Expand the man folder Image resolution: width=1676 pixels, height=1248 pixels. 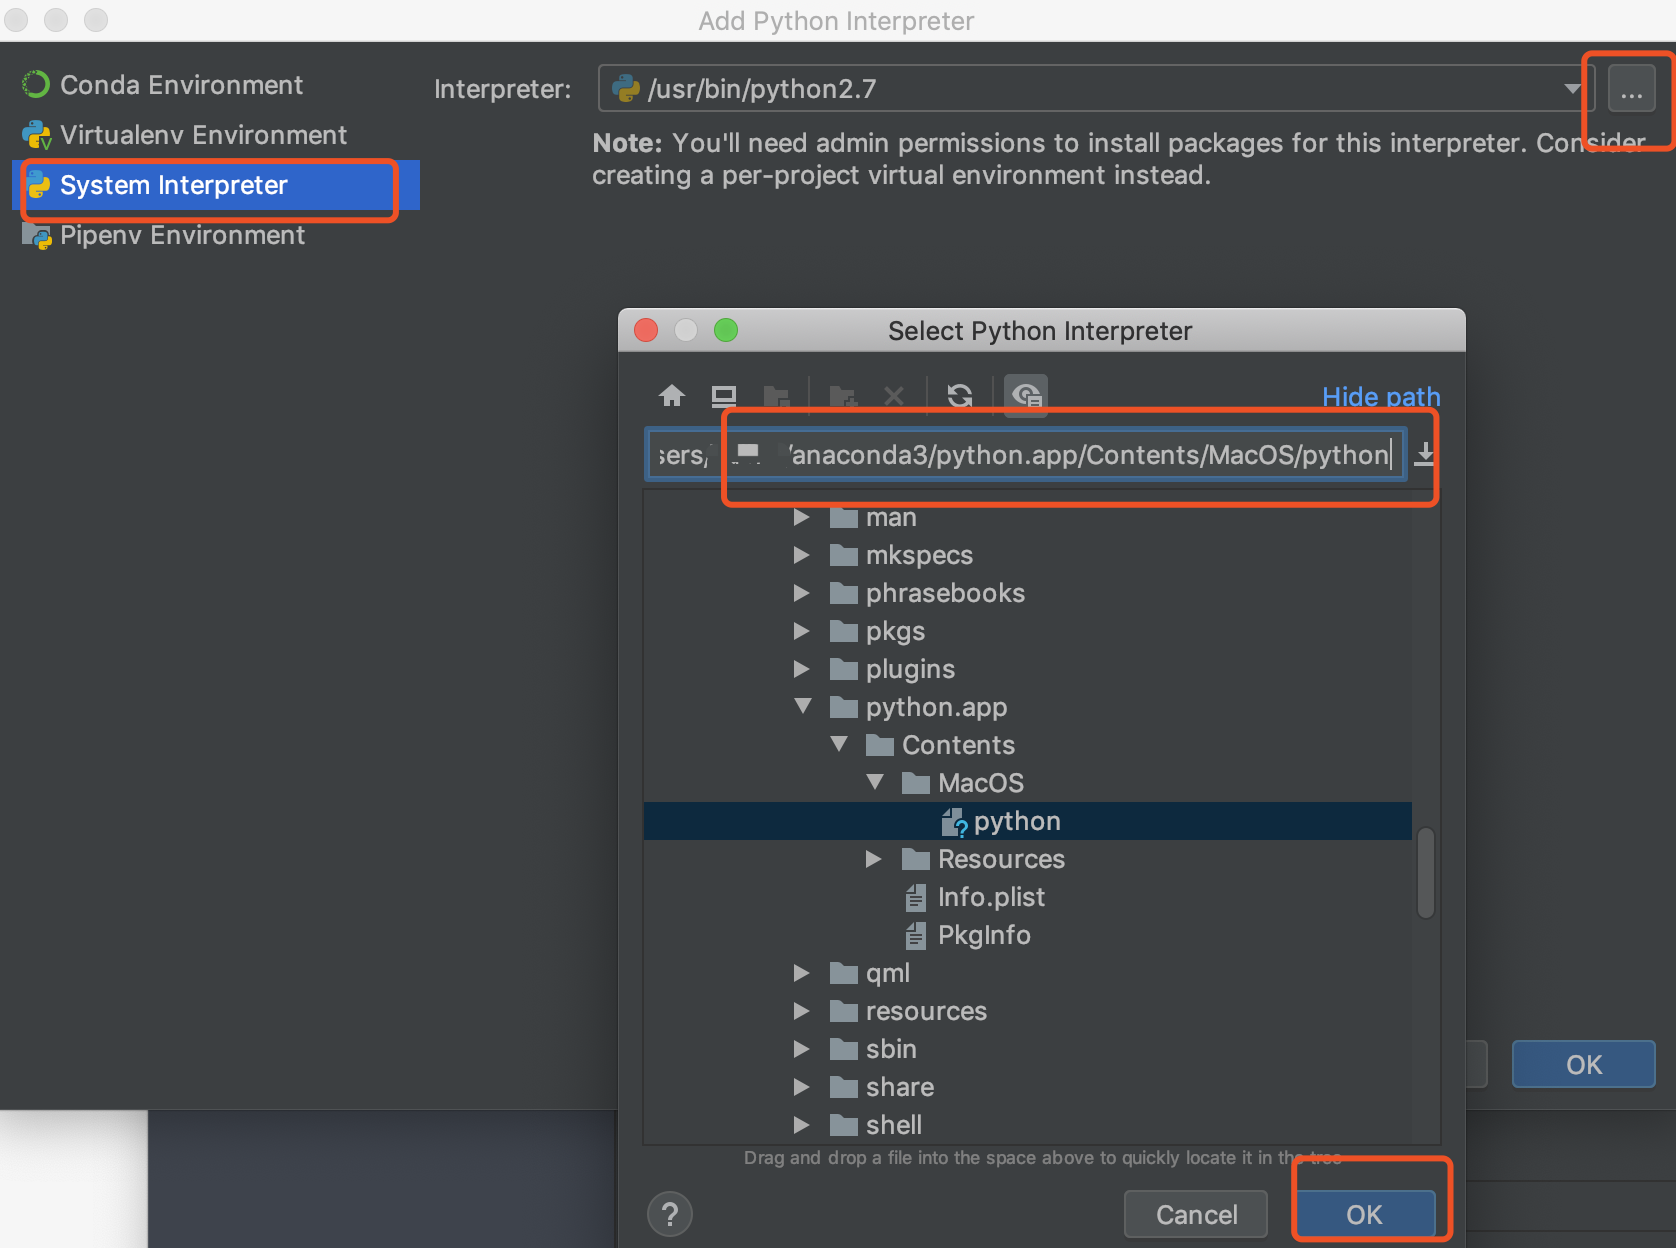click(x=801, y=517)
